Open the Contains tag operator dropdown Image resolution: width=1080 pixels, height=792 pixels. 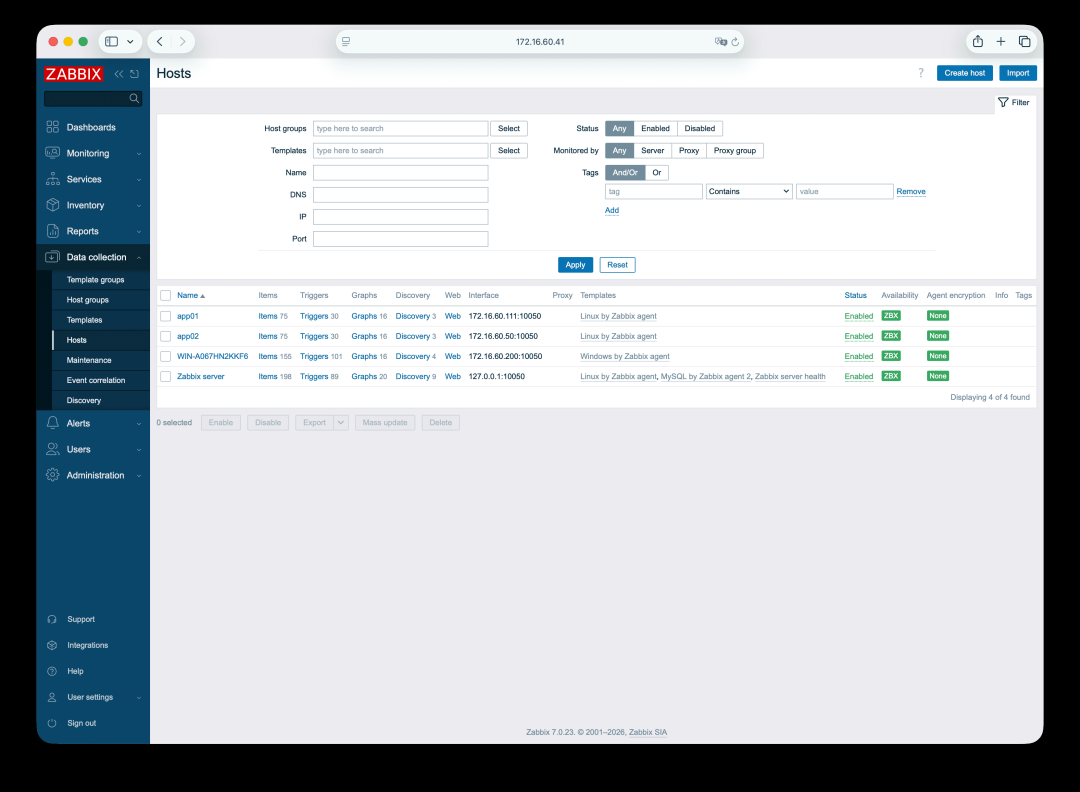tap(749, 191)
